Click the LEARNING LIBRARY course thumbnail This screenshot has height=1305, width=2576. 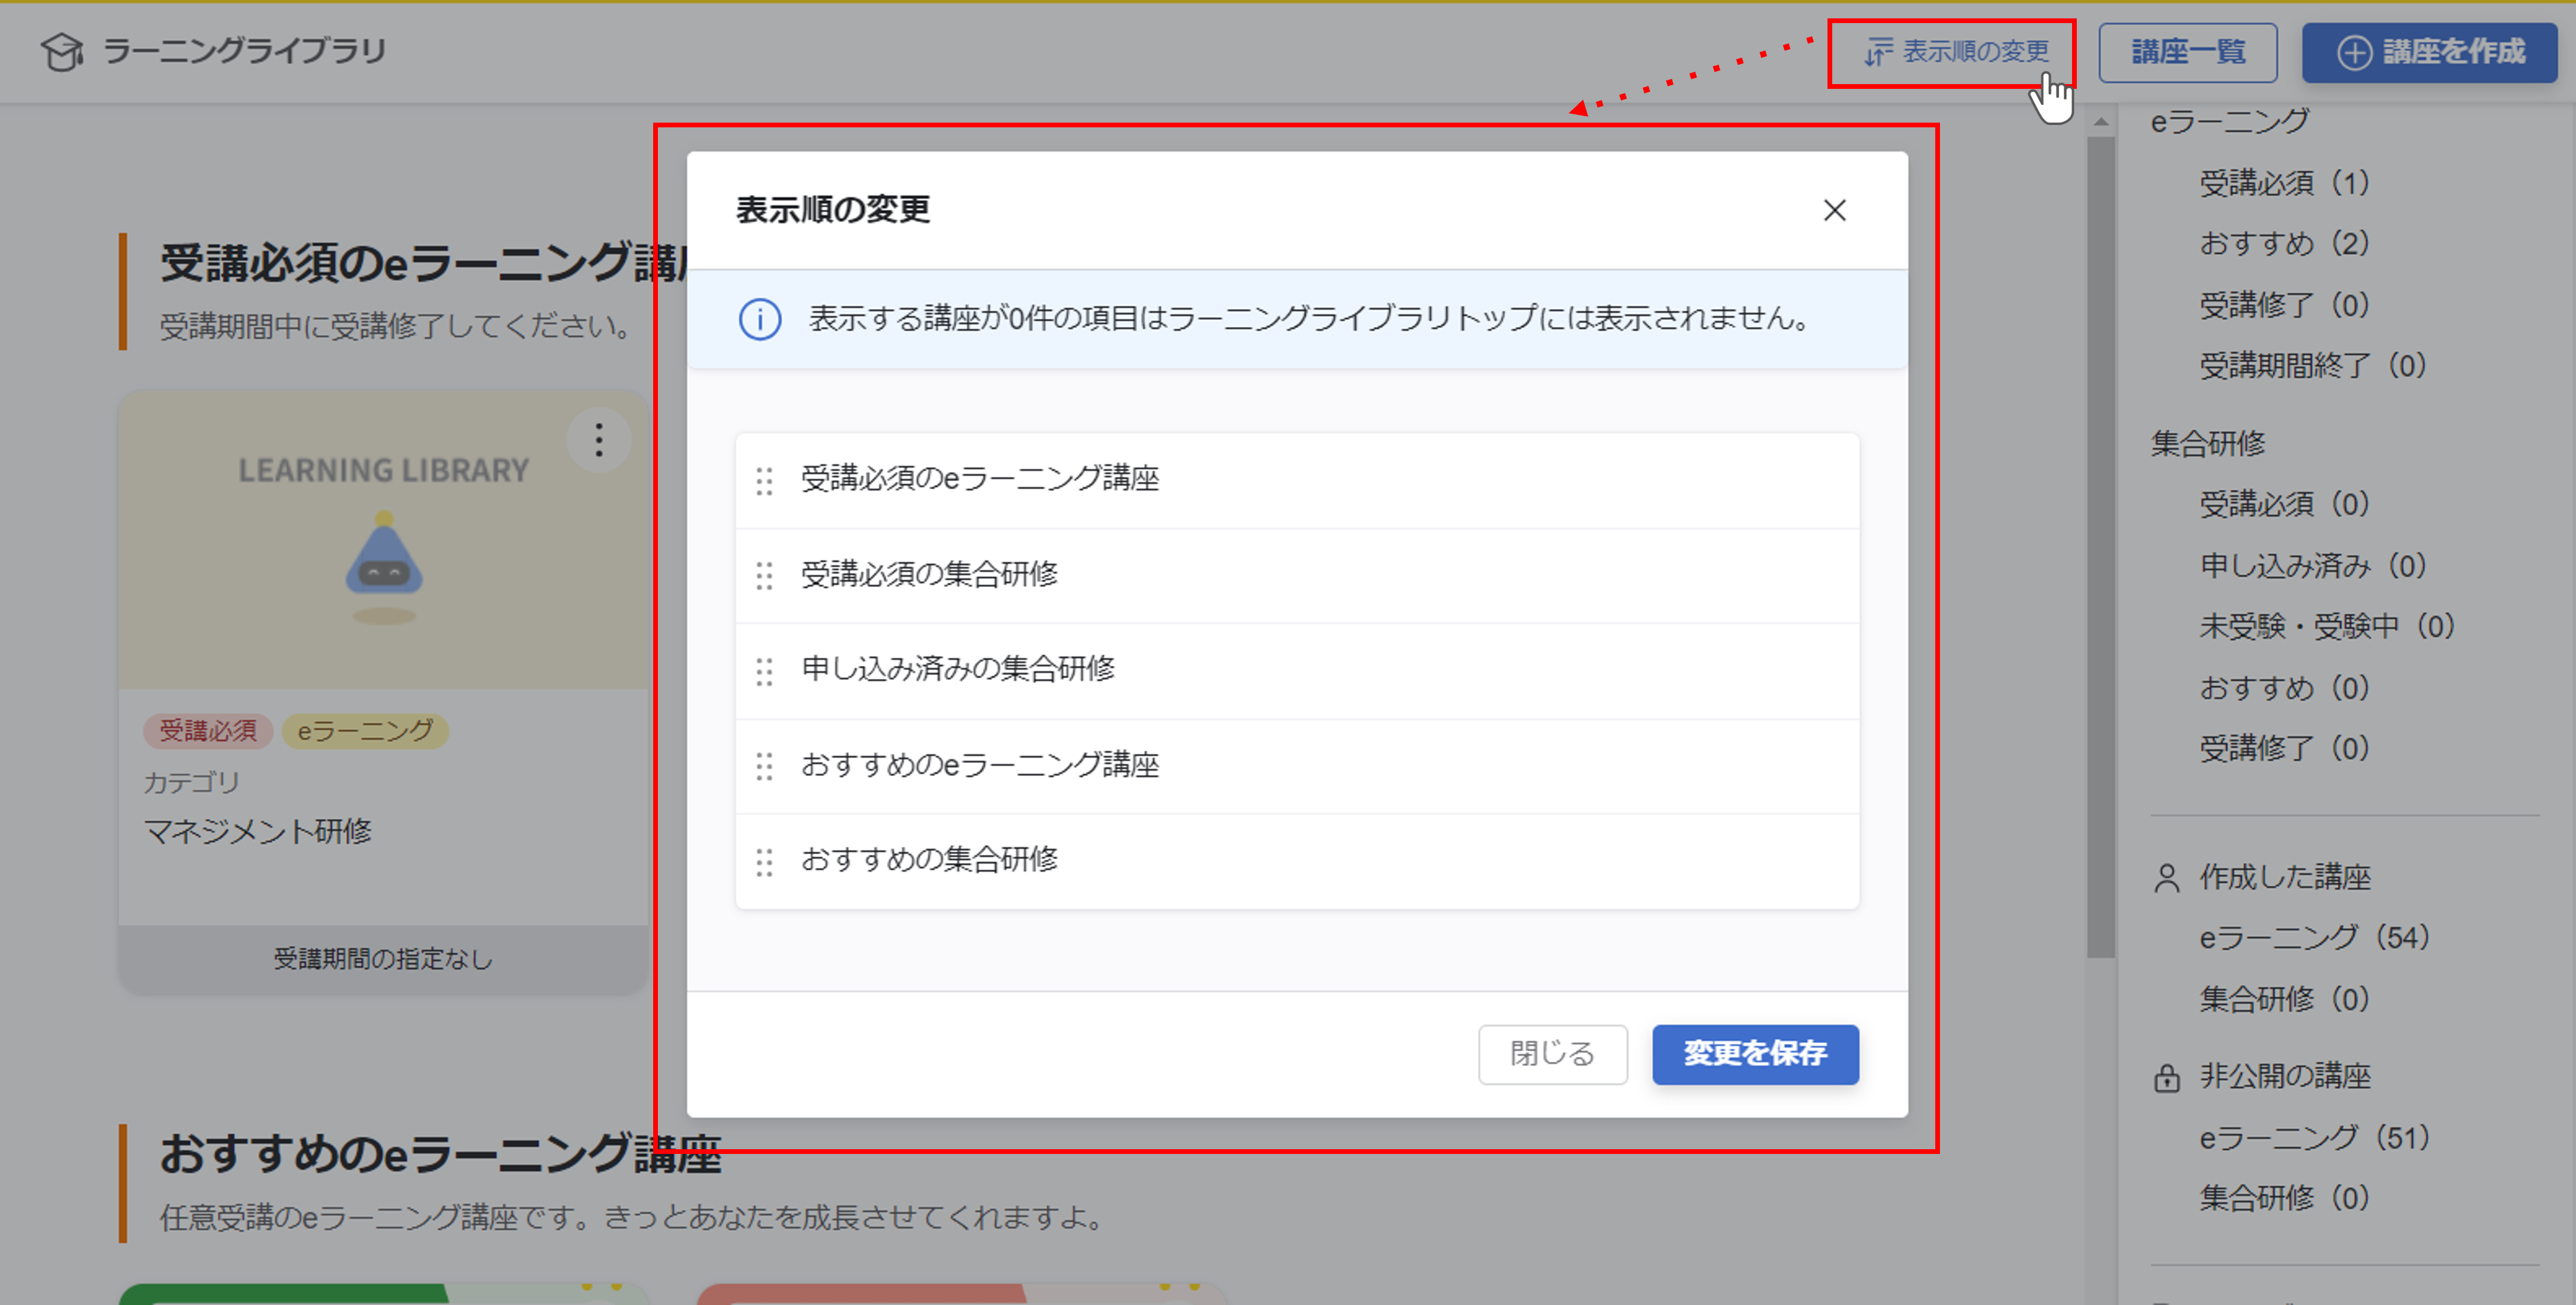point(384,540)
